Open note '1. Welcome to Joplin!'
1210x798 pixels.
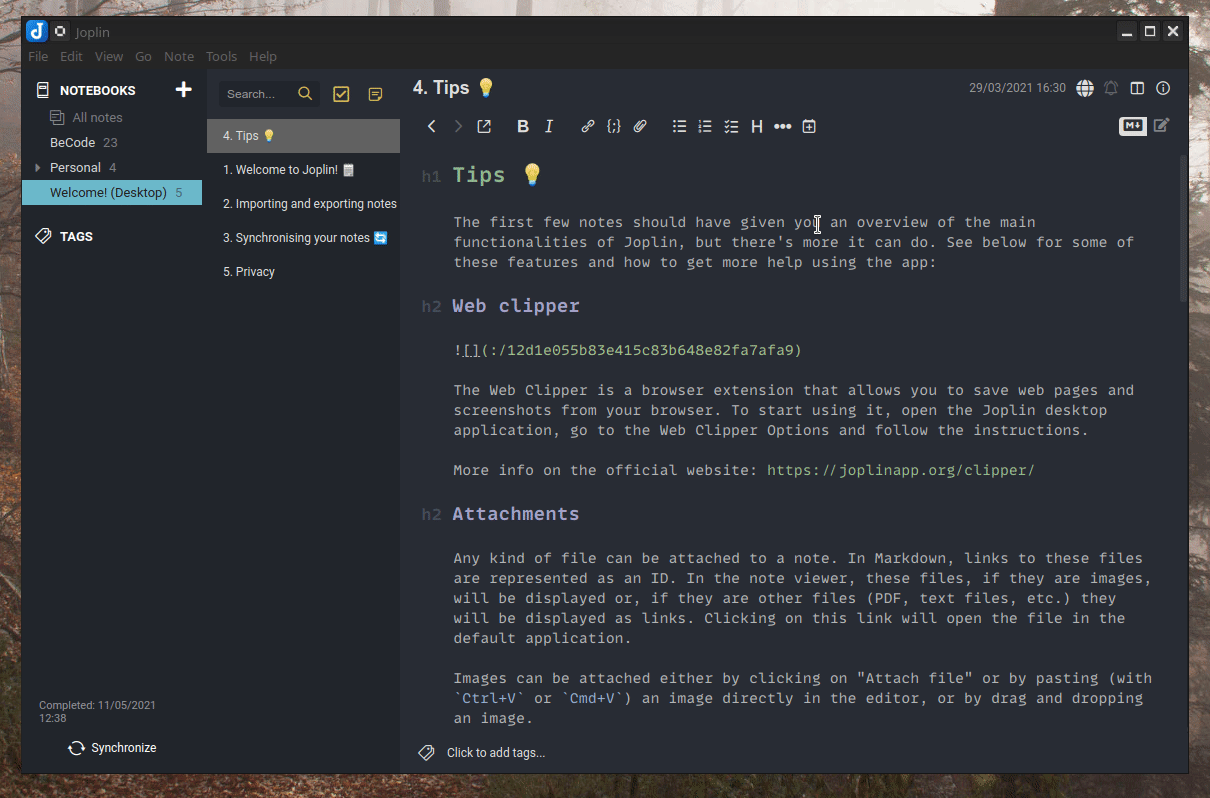click(x=303, y=170)
